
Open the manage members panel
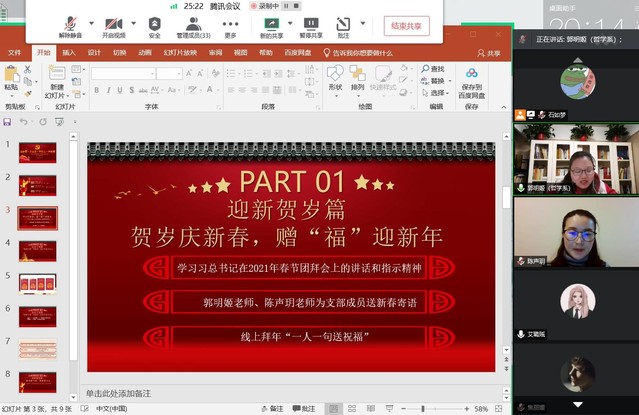(x=193, y=23)
